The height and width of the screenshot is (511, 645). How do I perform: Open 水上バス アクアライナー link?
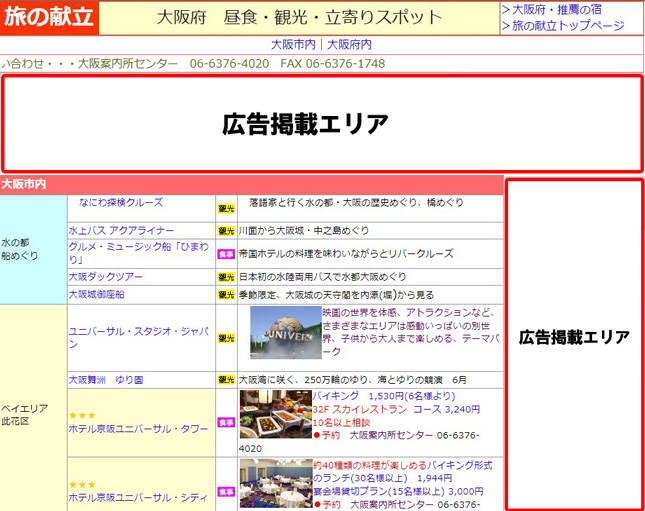(x=121, y=230)
